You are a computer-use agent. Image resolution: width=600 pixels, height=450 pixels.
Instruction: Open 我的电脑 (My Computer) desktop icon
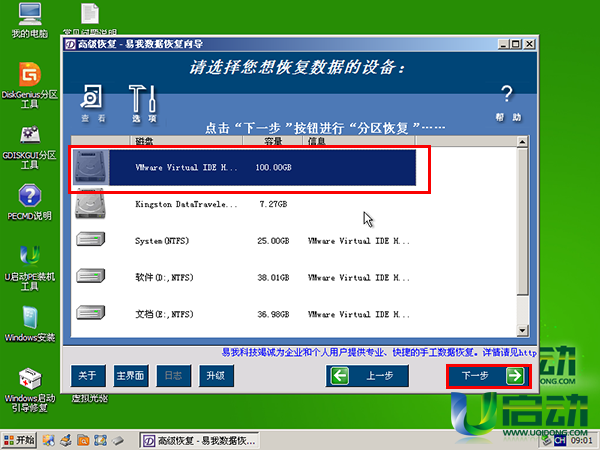[29, 21]
